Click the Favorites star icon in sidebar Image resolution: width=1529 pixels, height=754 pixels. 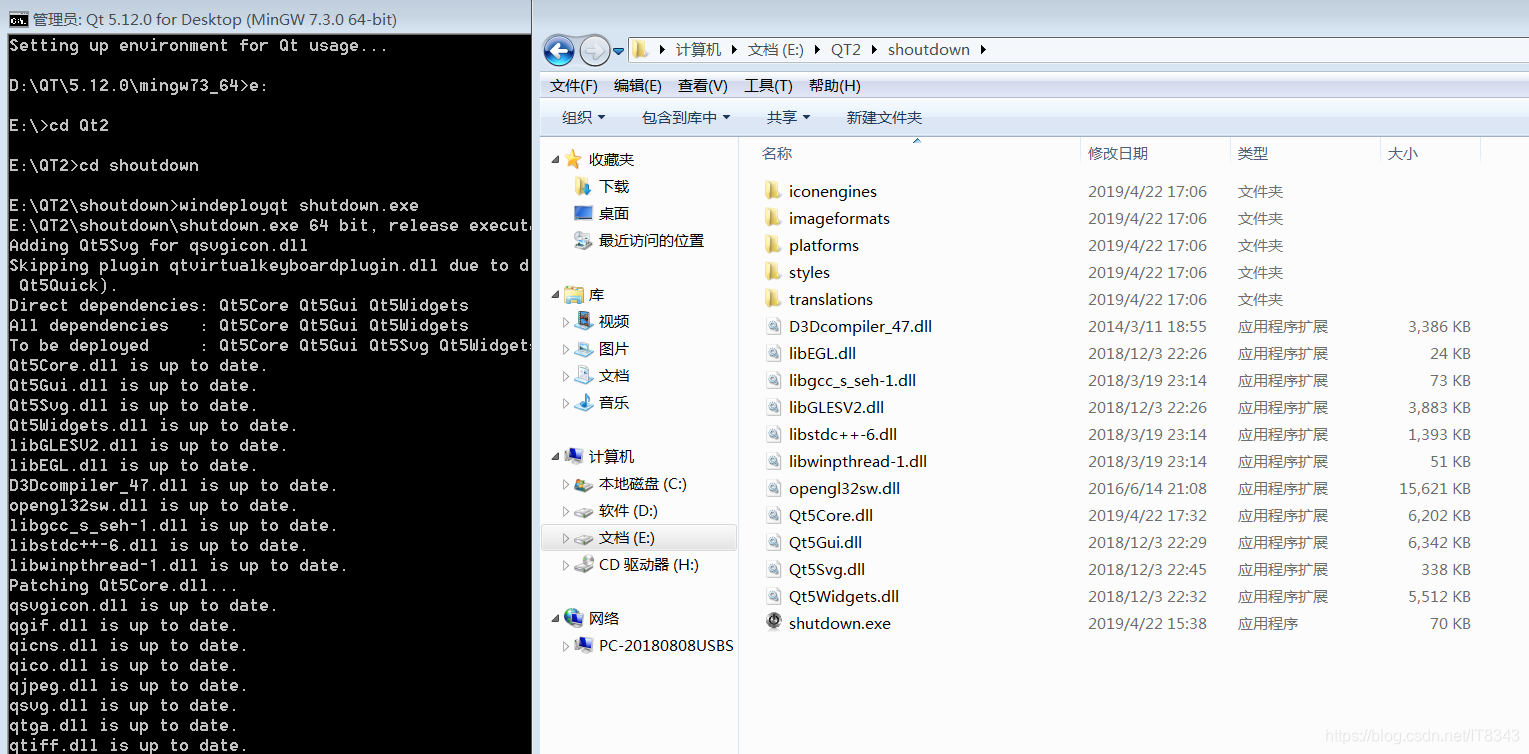coord(573,159)
